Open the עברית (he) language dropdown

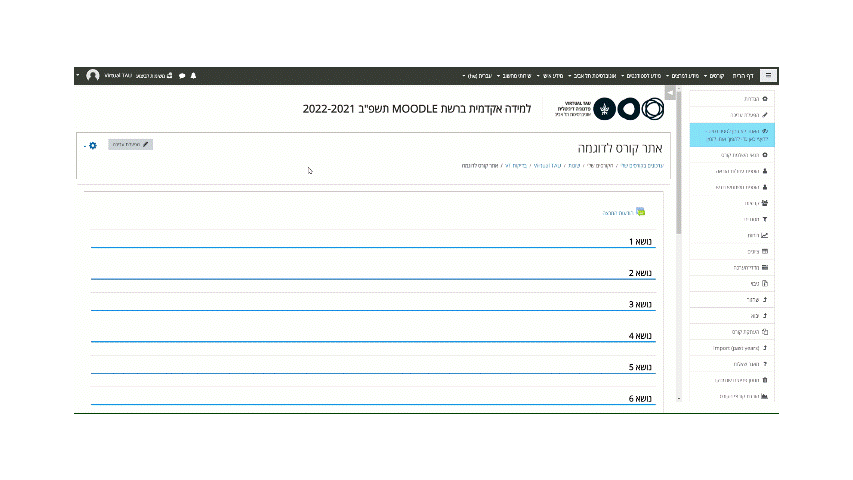pyautogui.click(x=477, y=76)
